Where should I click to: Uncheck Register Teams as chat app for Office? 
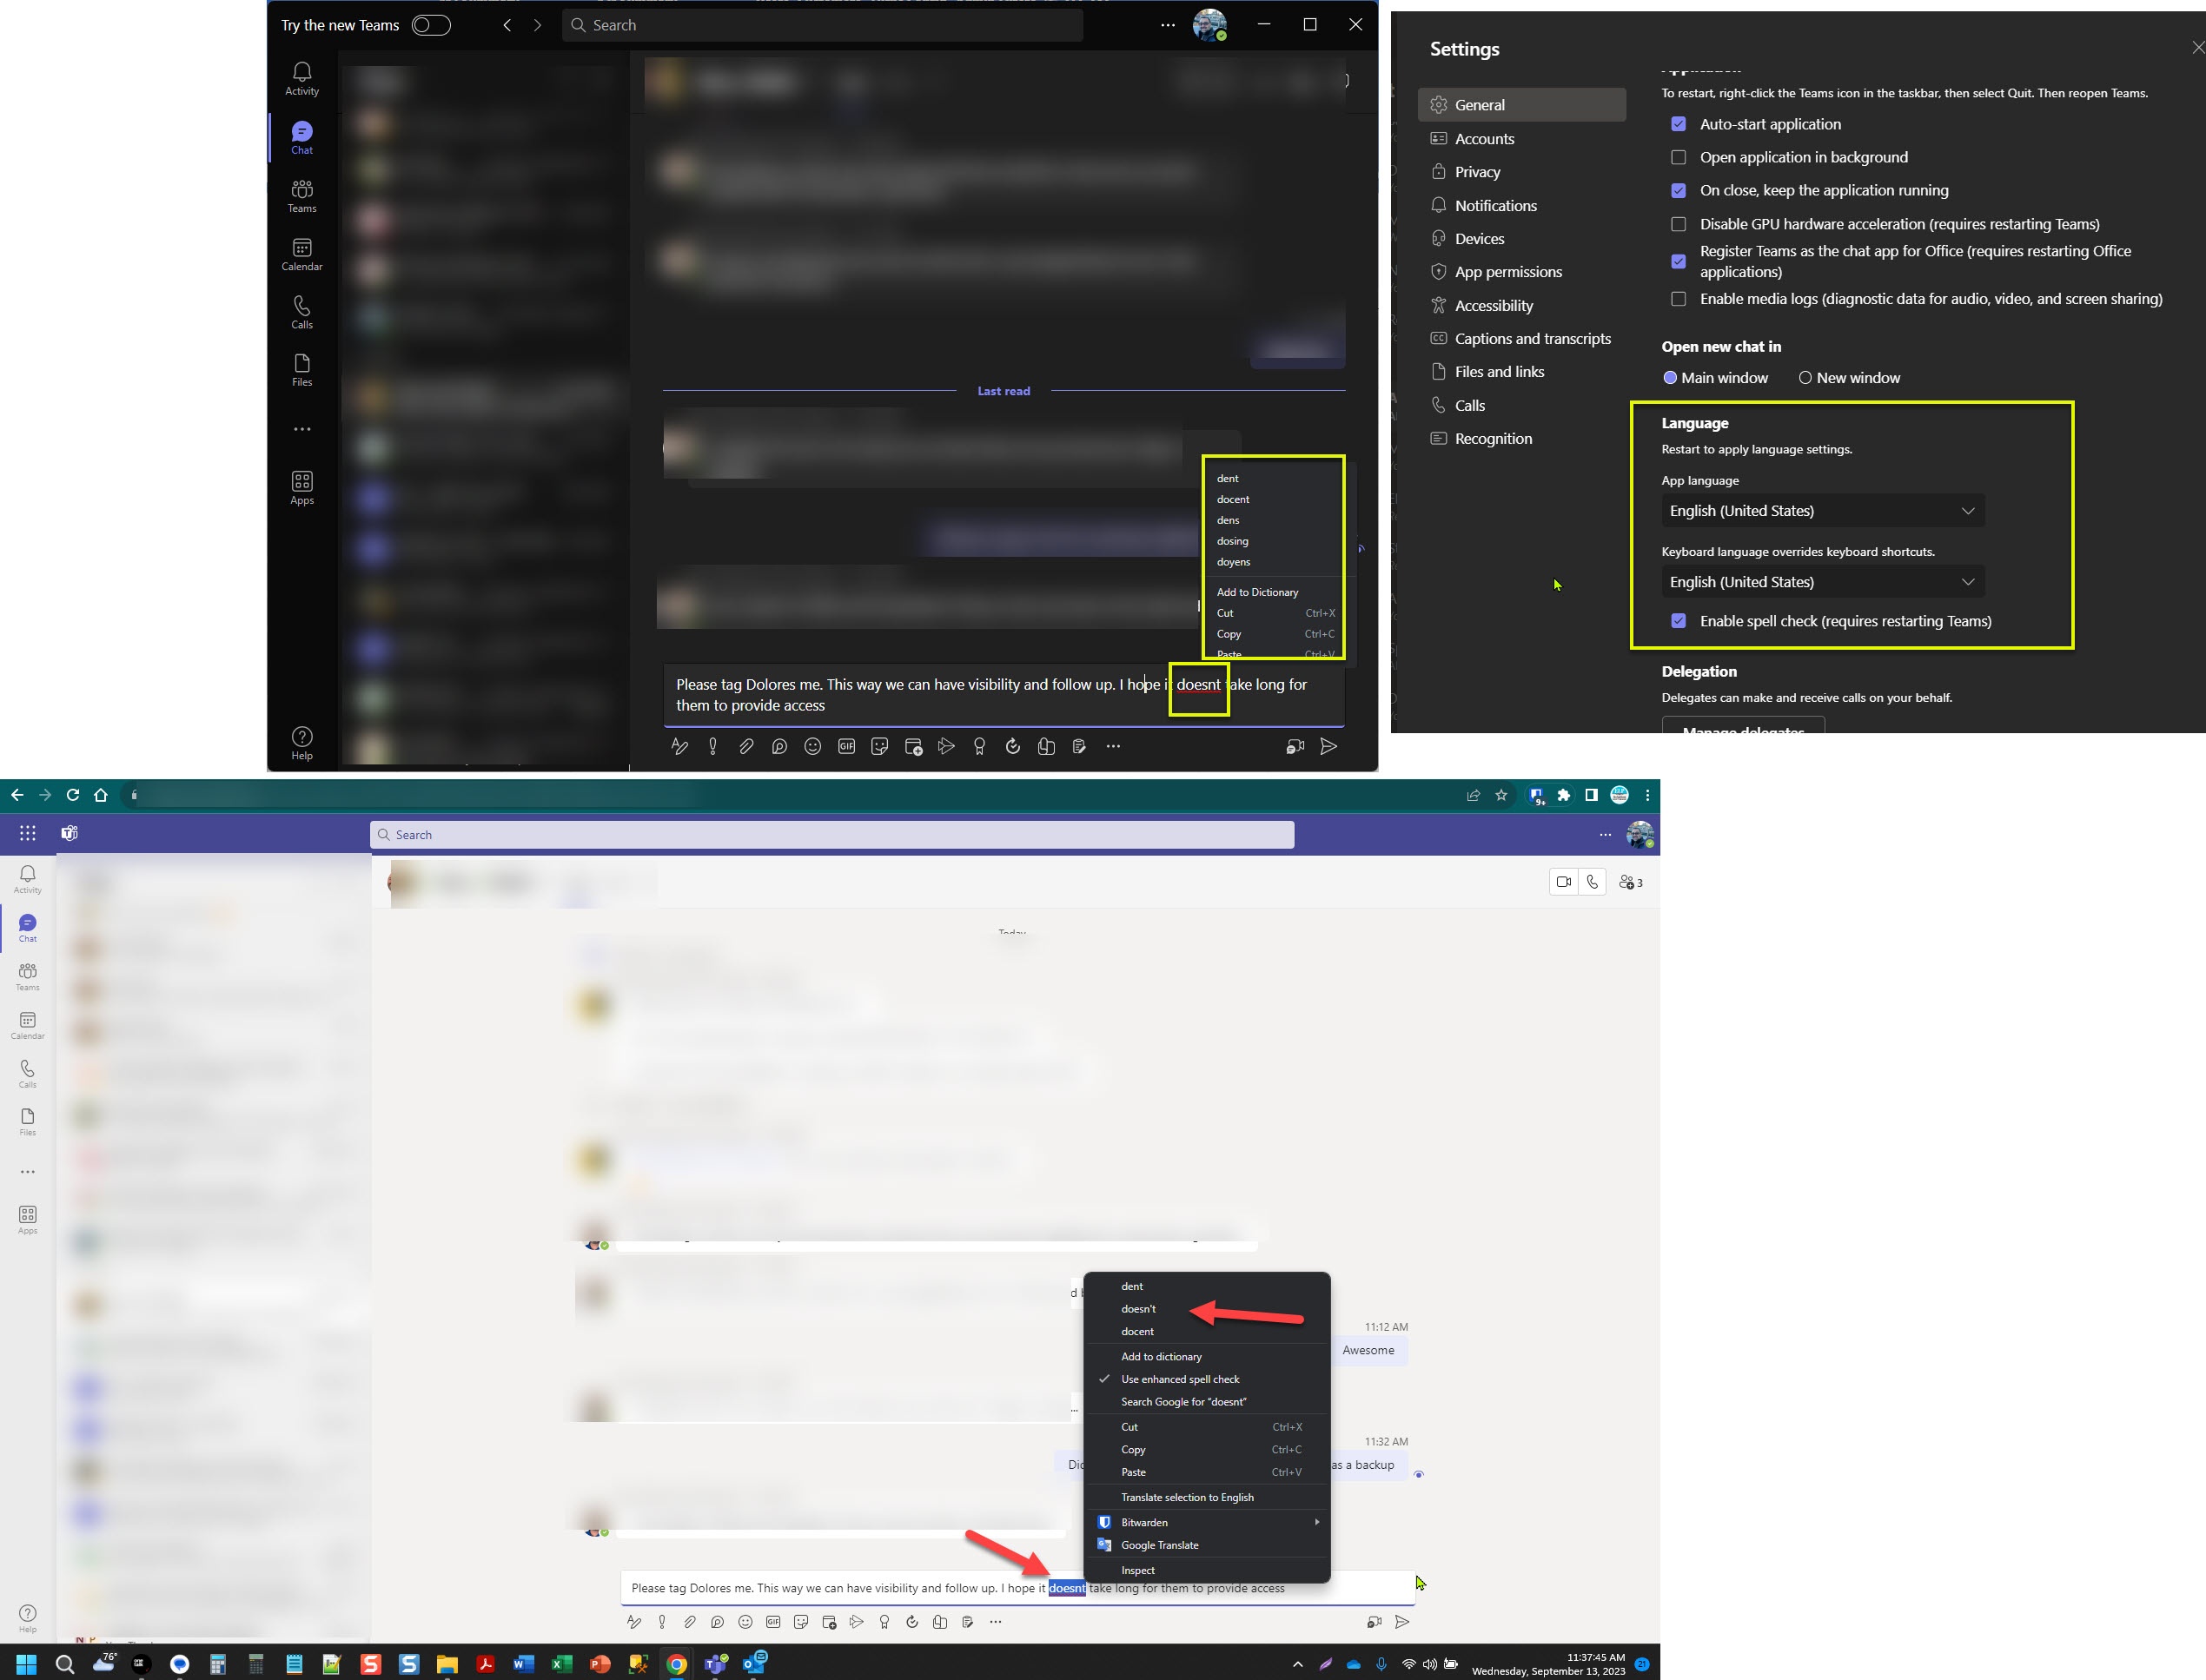(x=1678, y=261)
